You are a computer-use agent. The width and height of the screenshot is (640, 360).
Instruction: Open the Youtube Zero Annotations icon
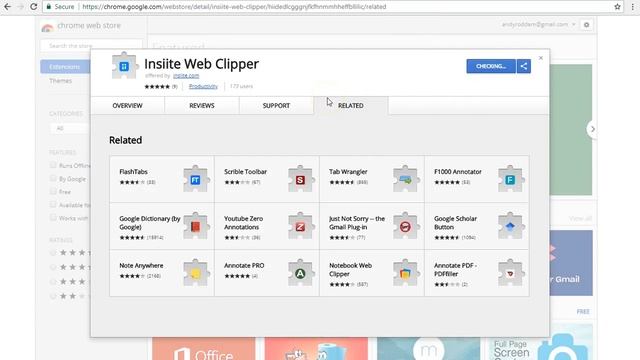[x=300, y=226]
